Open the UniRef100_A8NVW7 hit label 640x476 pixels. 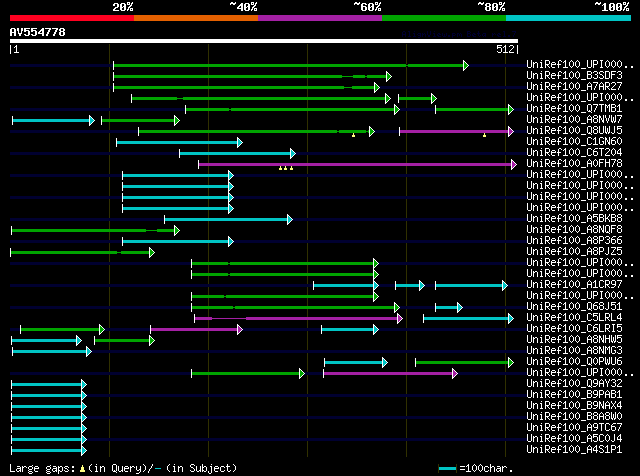click(574, 120)
